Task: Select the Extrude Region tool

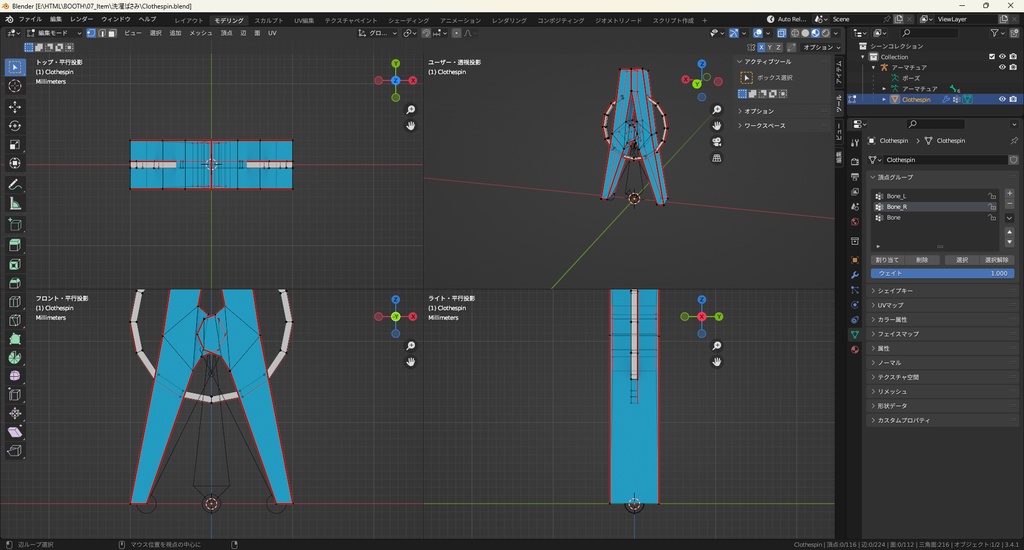Action: pyautogui.click(x=15, y=245)
